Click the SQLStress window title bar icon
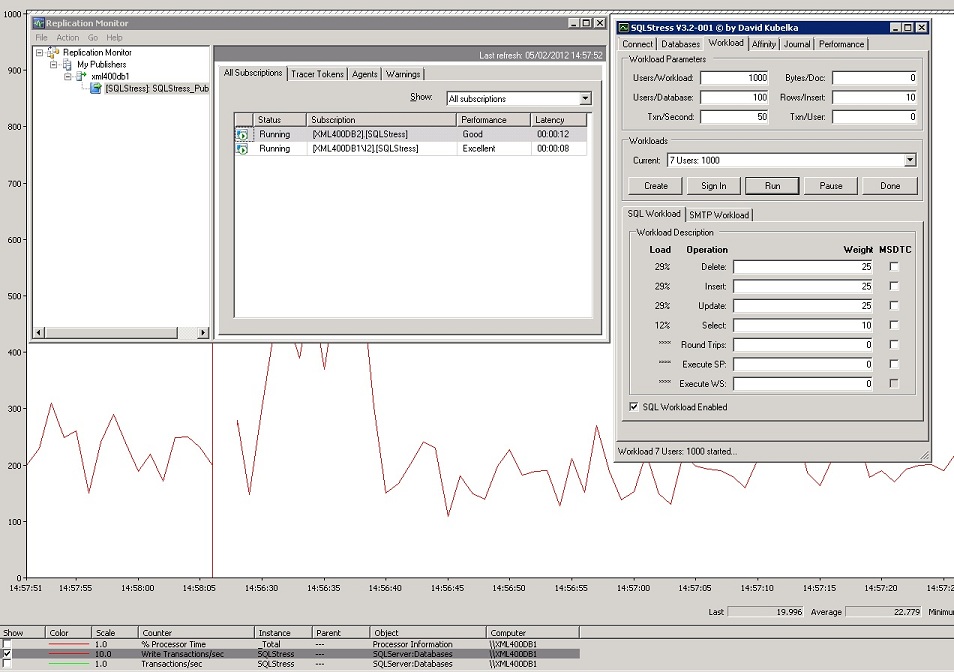The width and height of the screenshot is (954, 672). [x=624, y=27]
